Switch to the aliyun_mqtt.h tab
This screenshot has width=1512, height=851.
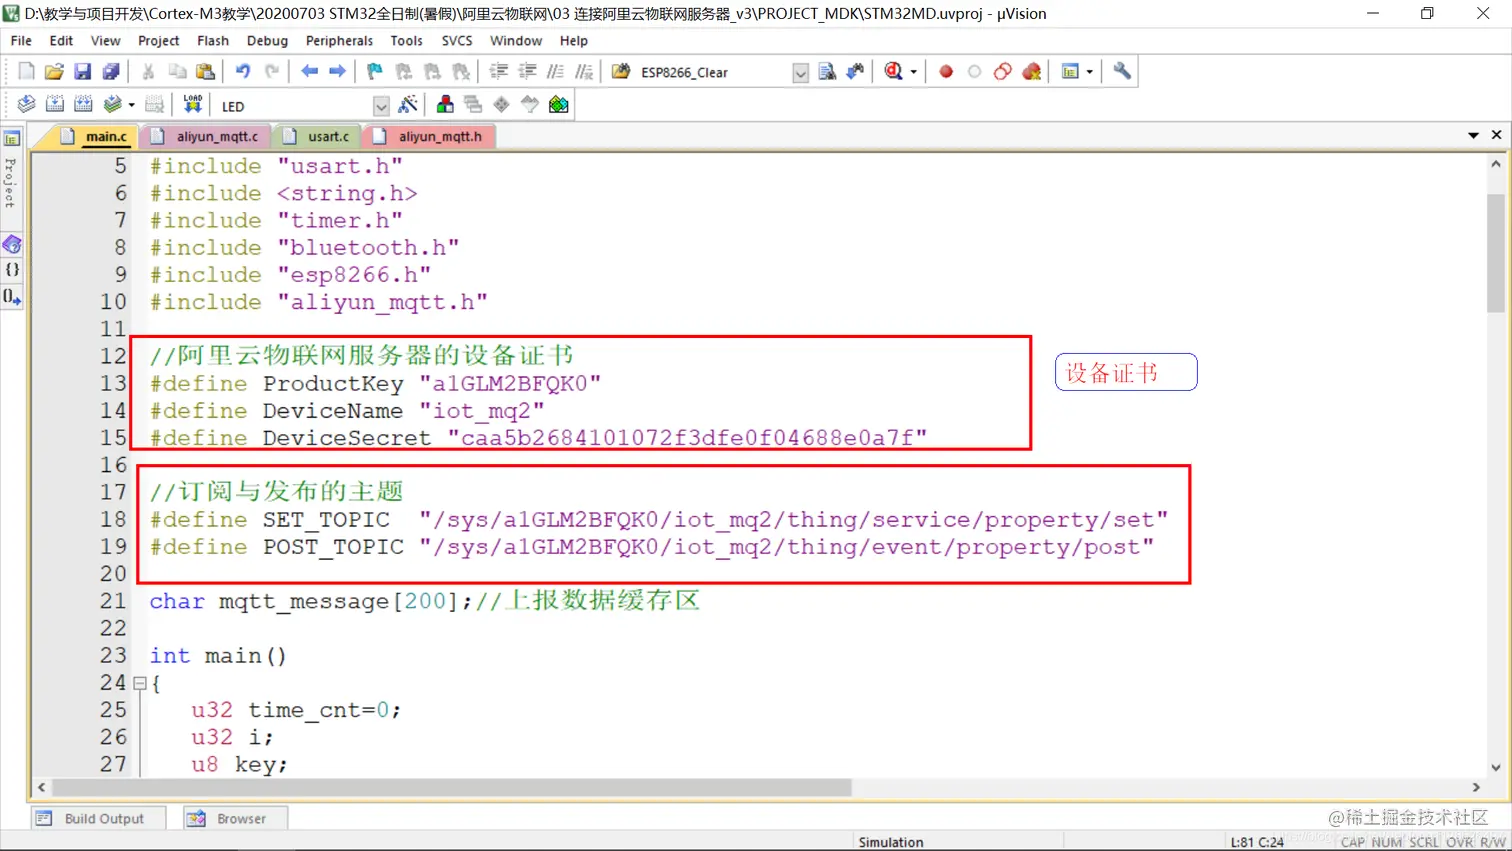click(x=430, y=136)
